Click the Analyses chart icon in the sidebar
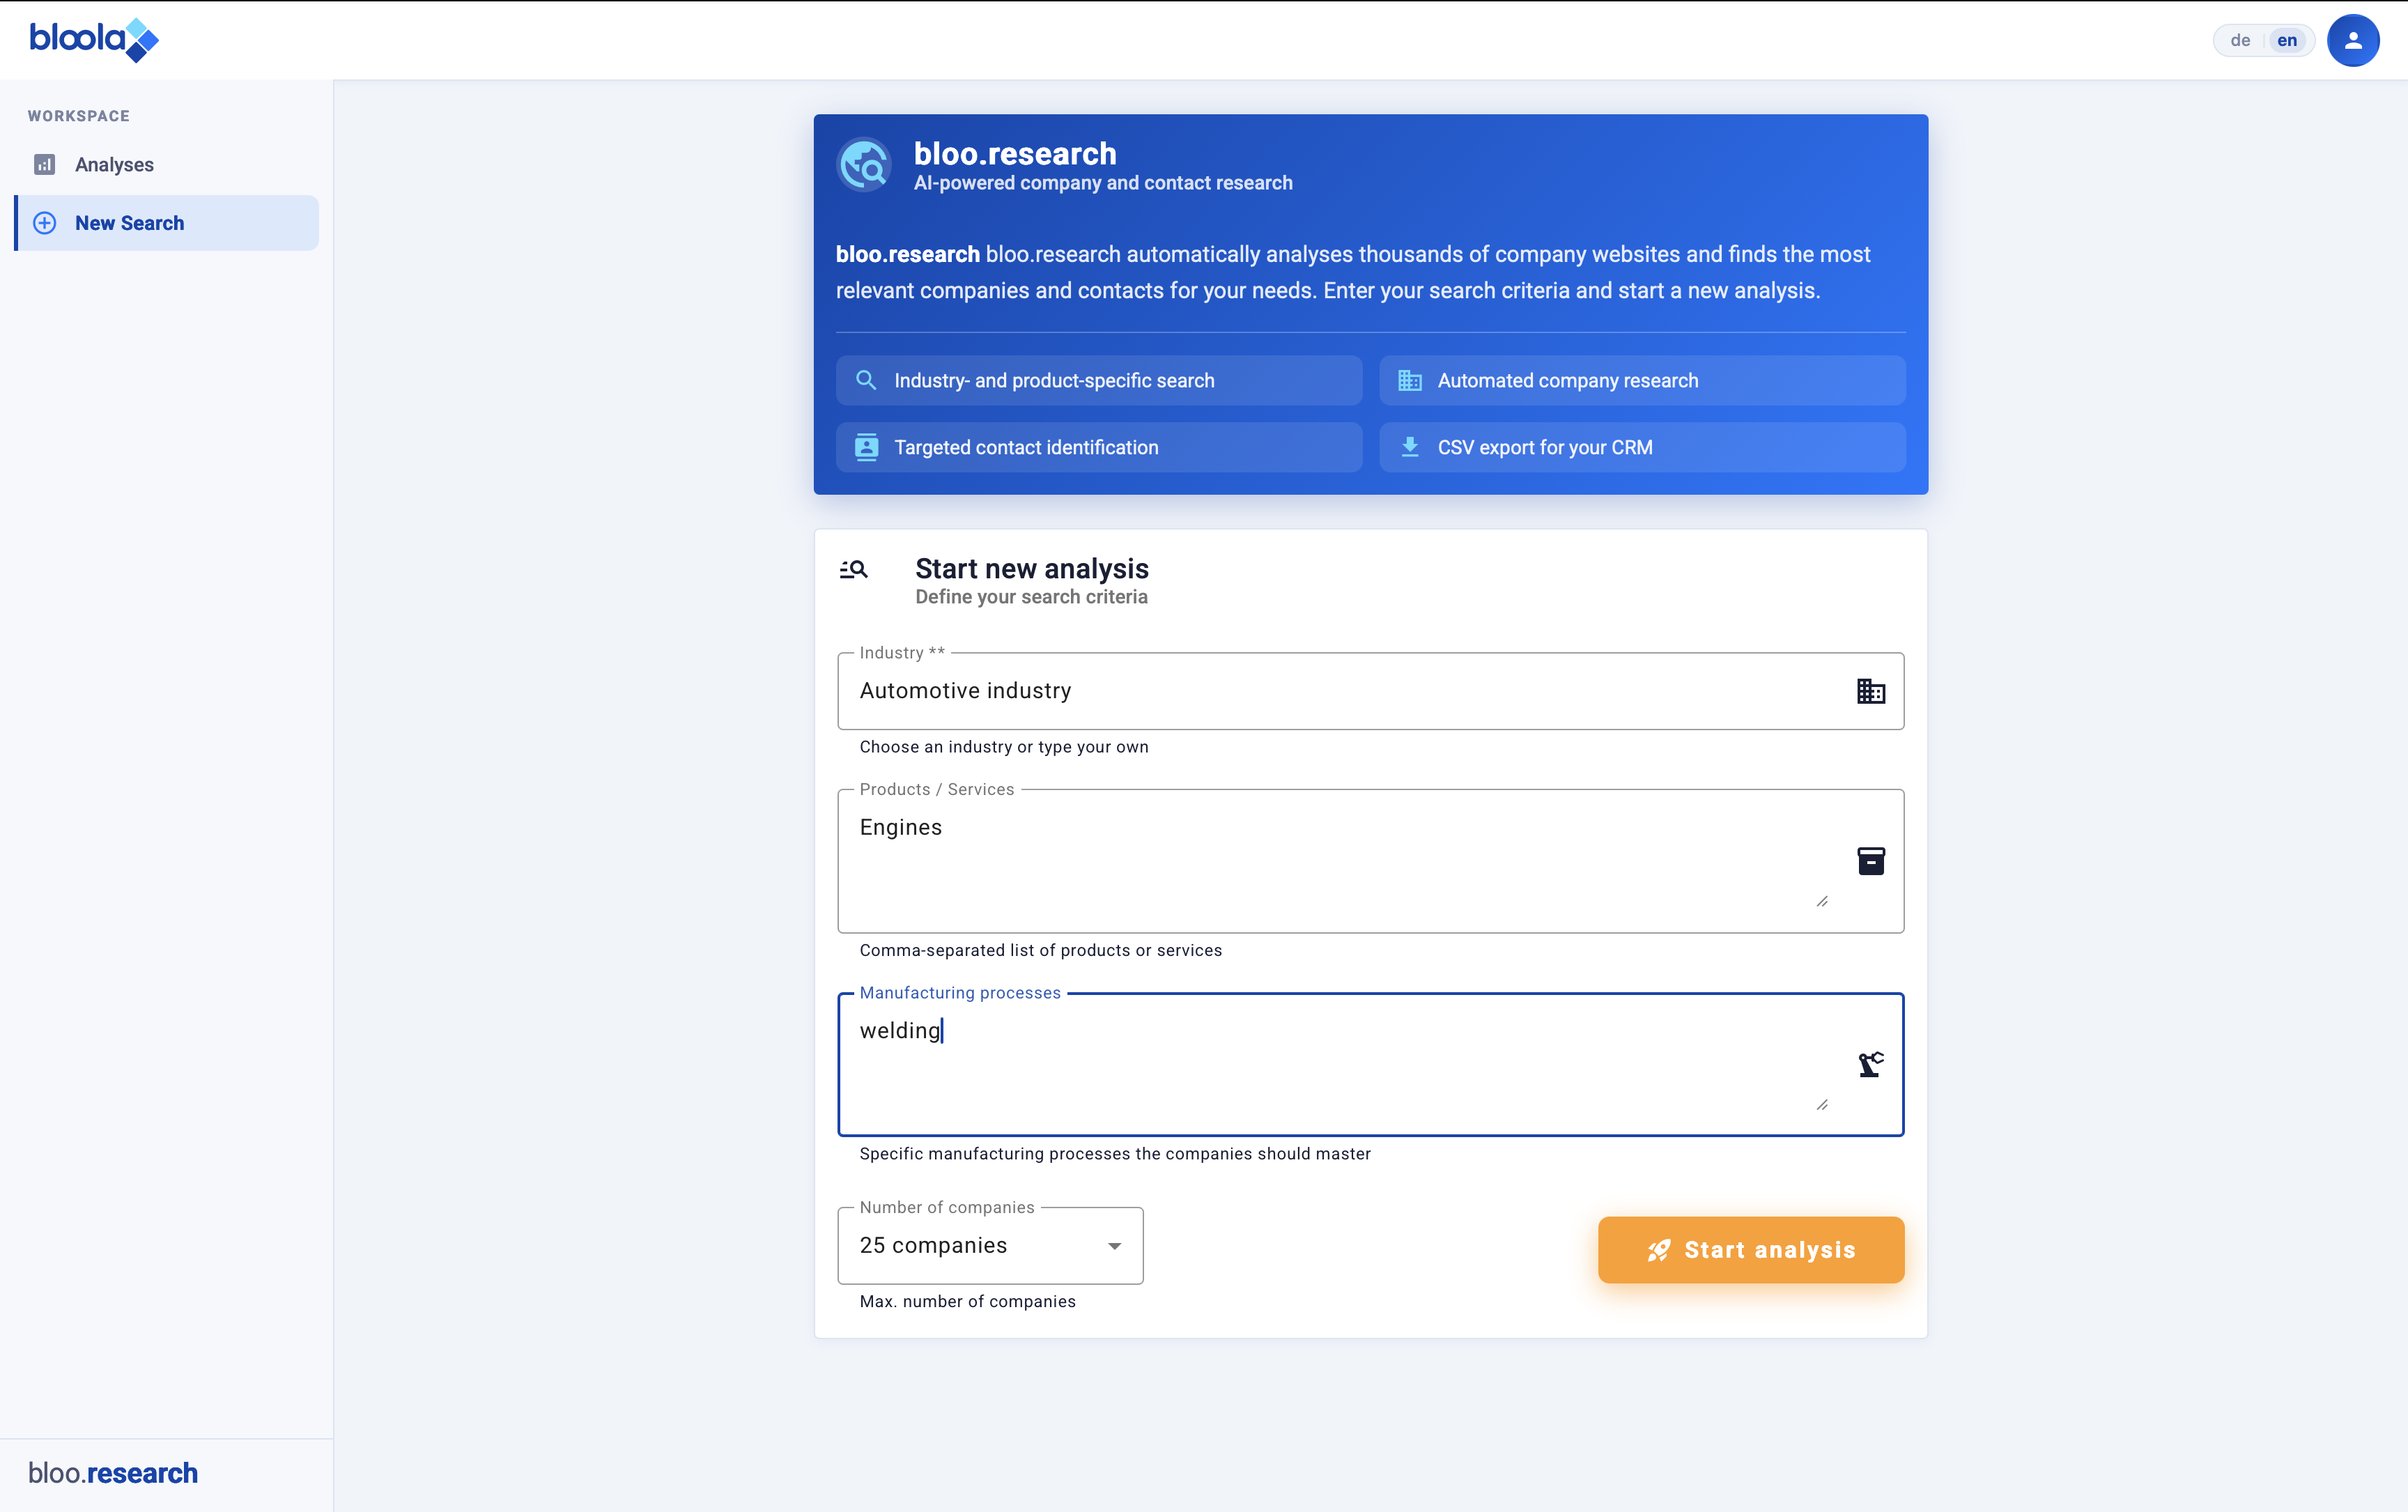 pos(44,164)
